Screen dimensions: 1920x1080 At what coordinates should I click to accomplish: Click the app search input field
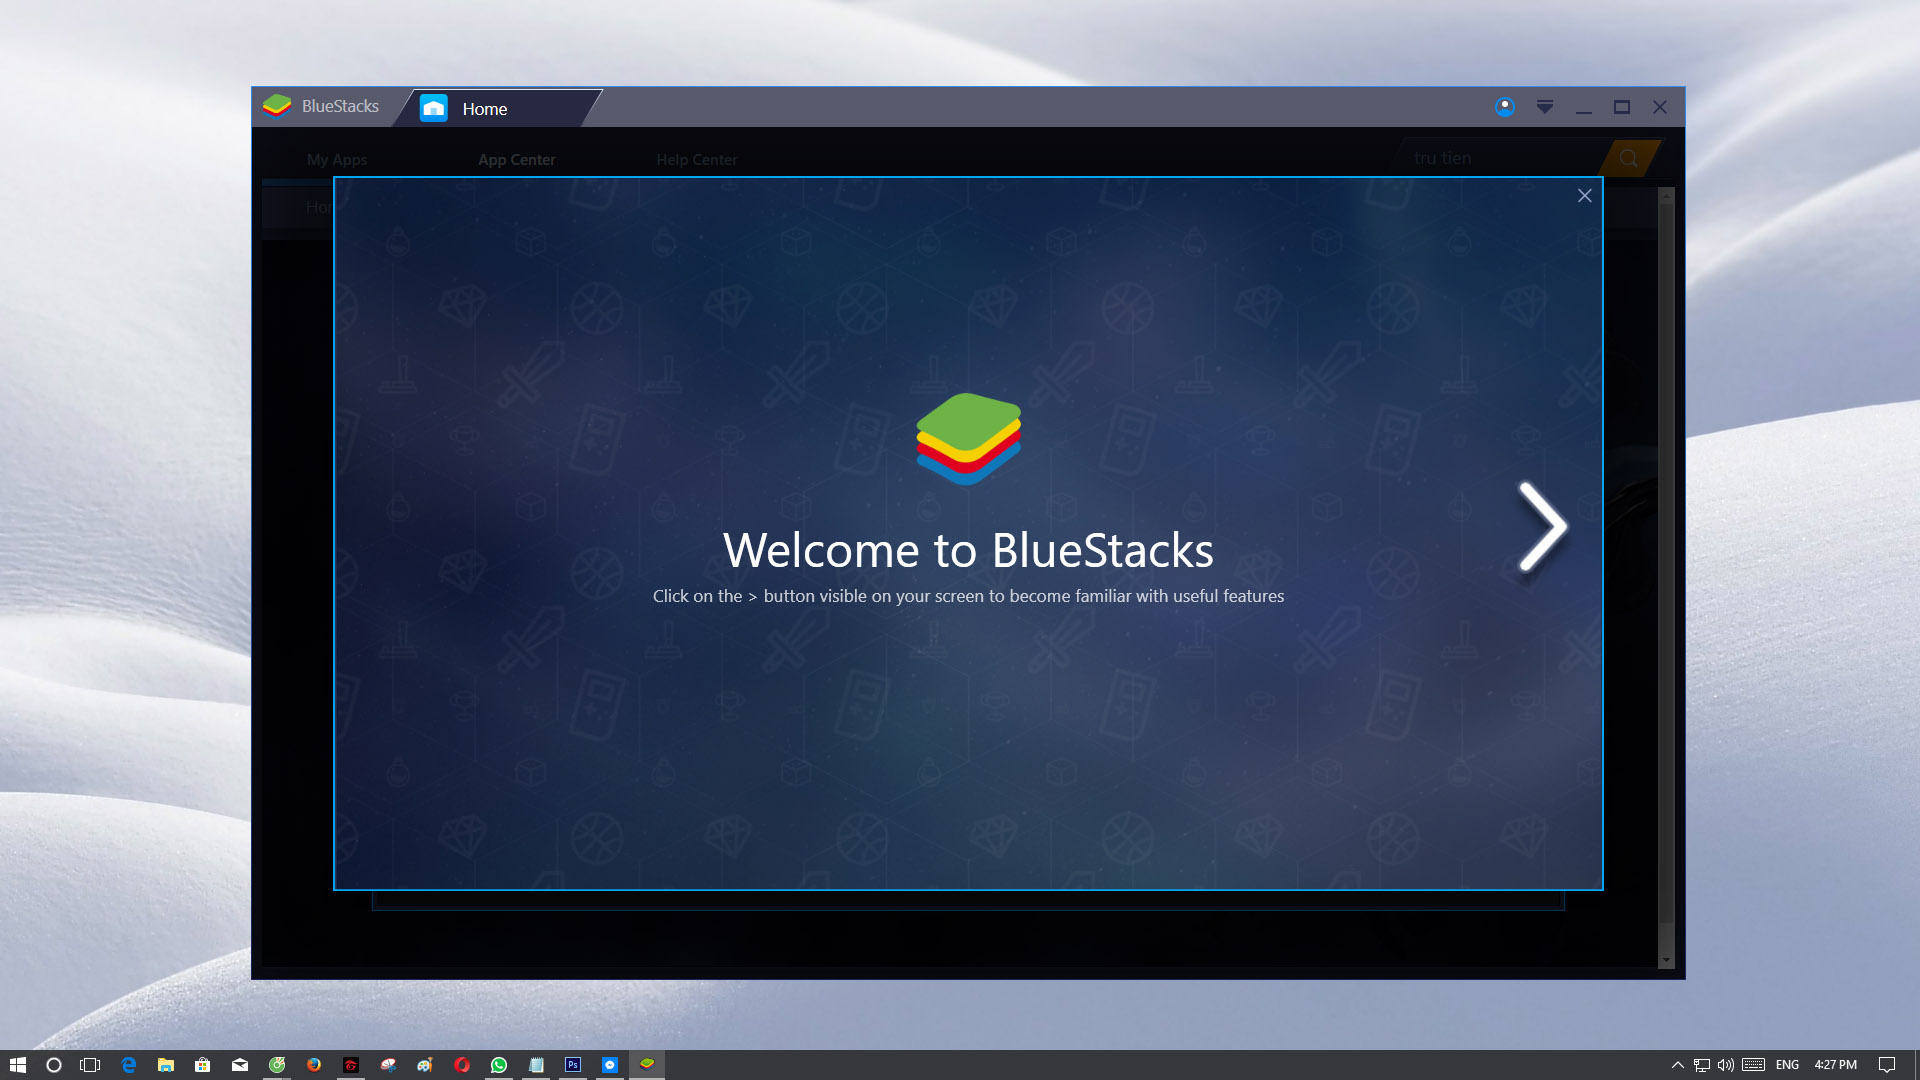[x=1500, y=158]
